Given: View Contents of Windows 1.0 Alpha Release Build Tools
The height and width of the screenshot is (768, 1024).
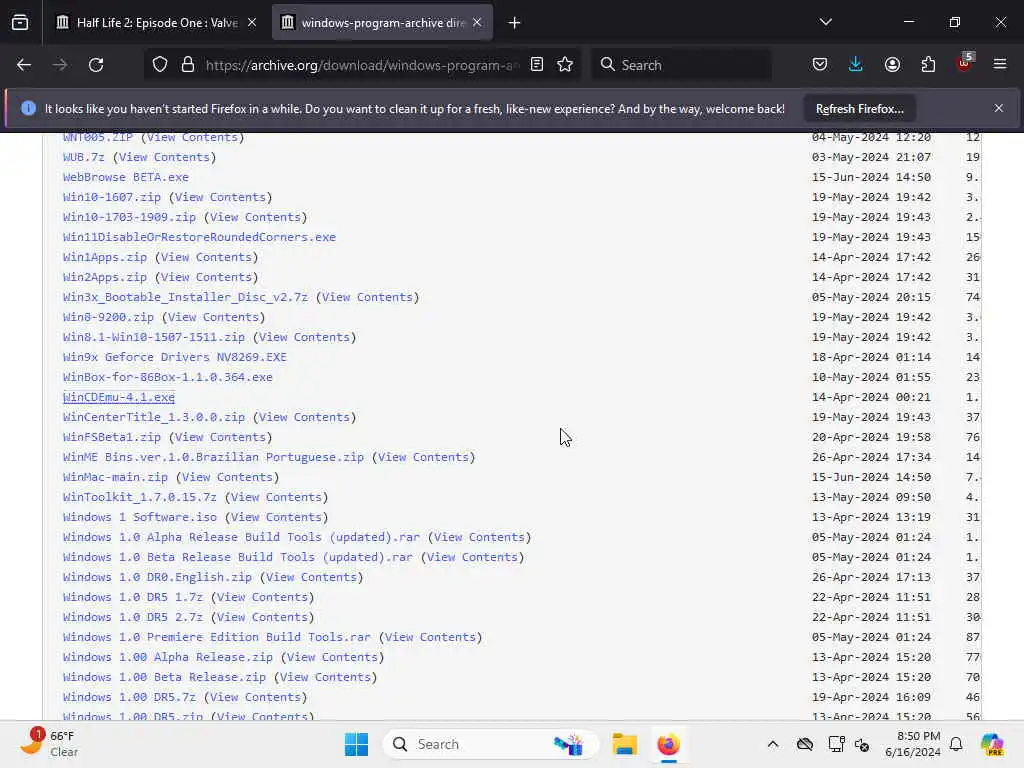Looking at the screenshot, I should (479, 537).
